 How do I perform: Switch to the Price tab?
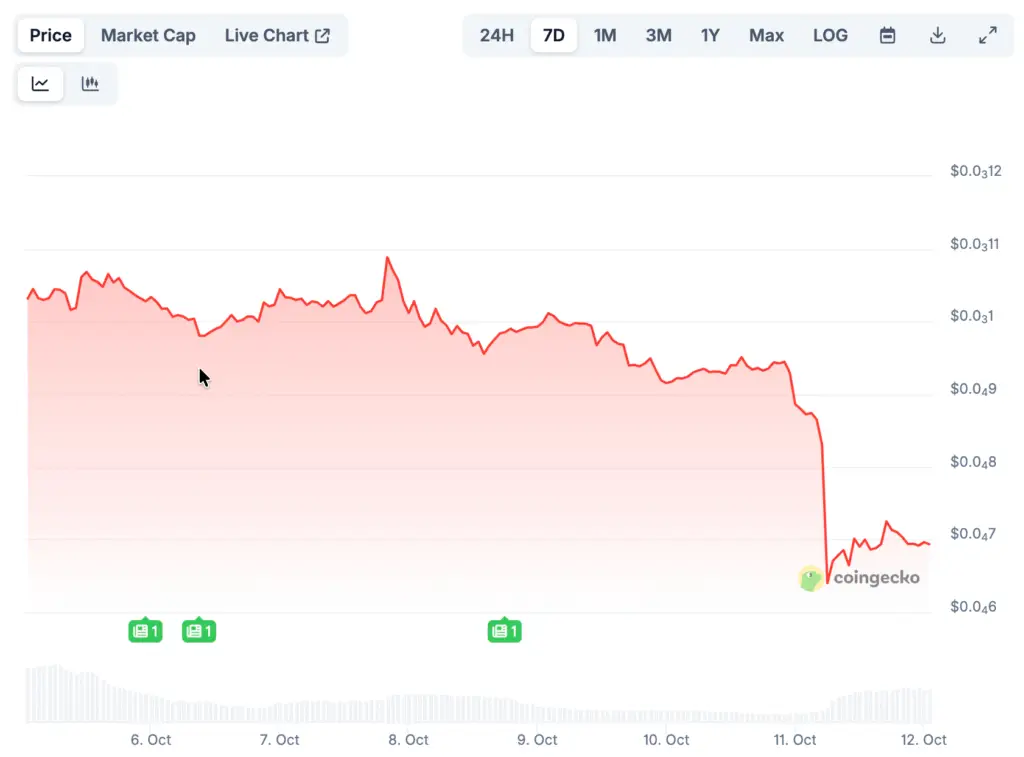[x=50, y=36]
